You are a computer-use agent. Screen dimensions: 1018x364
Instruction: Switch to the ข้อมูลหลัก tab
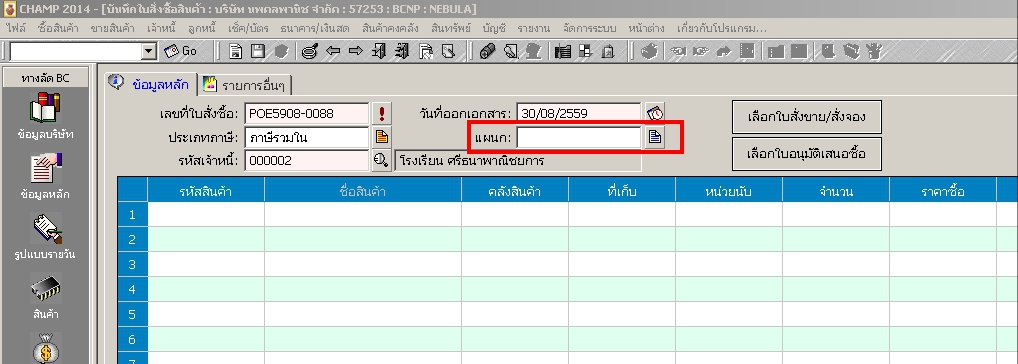coord(150,84)
